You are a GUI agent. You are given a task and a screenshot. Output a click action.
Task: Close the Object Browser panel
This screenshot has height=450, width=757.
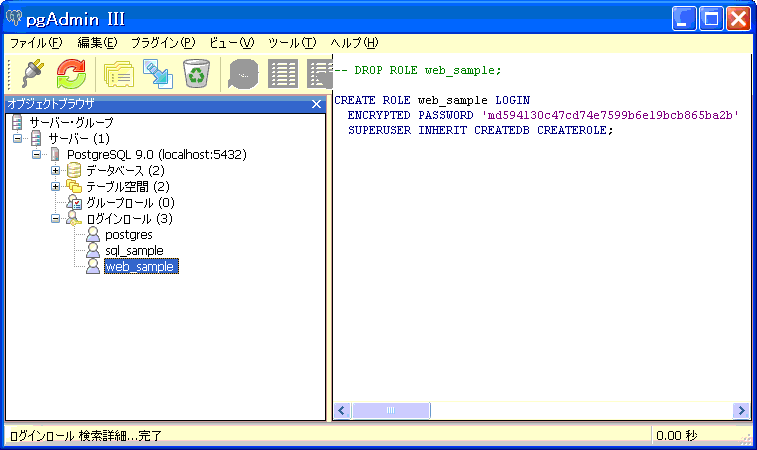pos(316,104)
